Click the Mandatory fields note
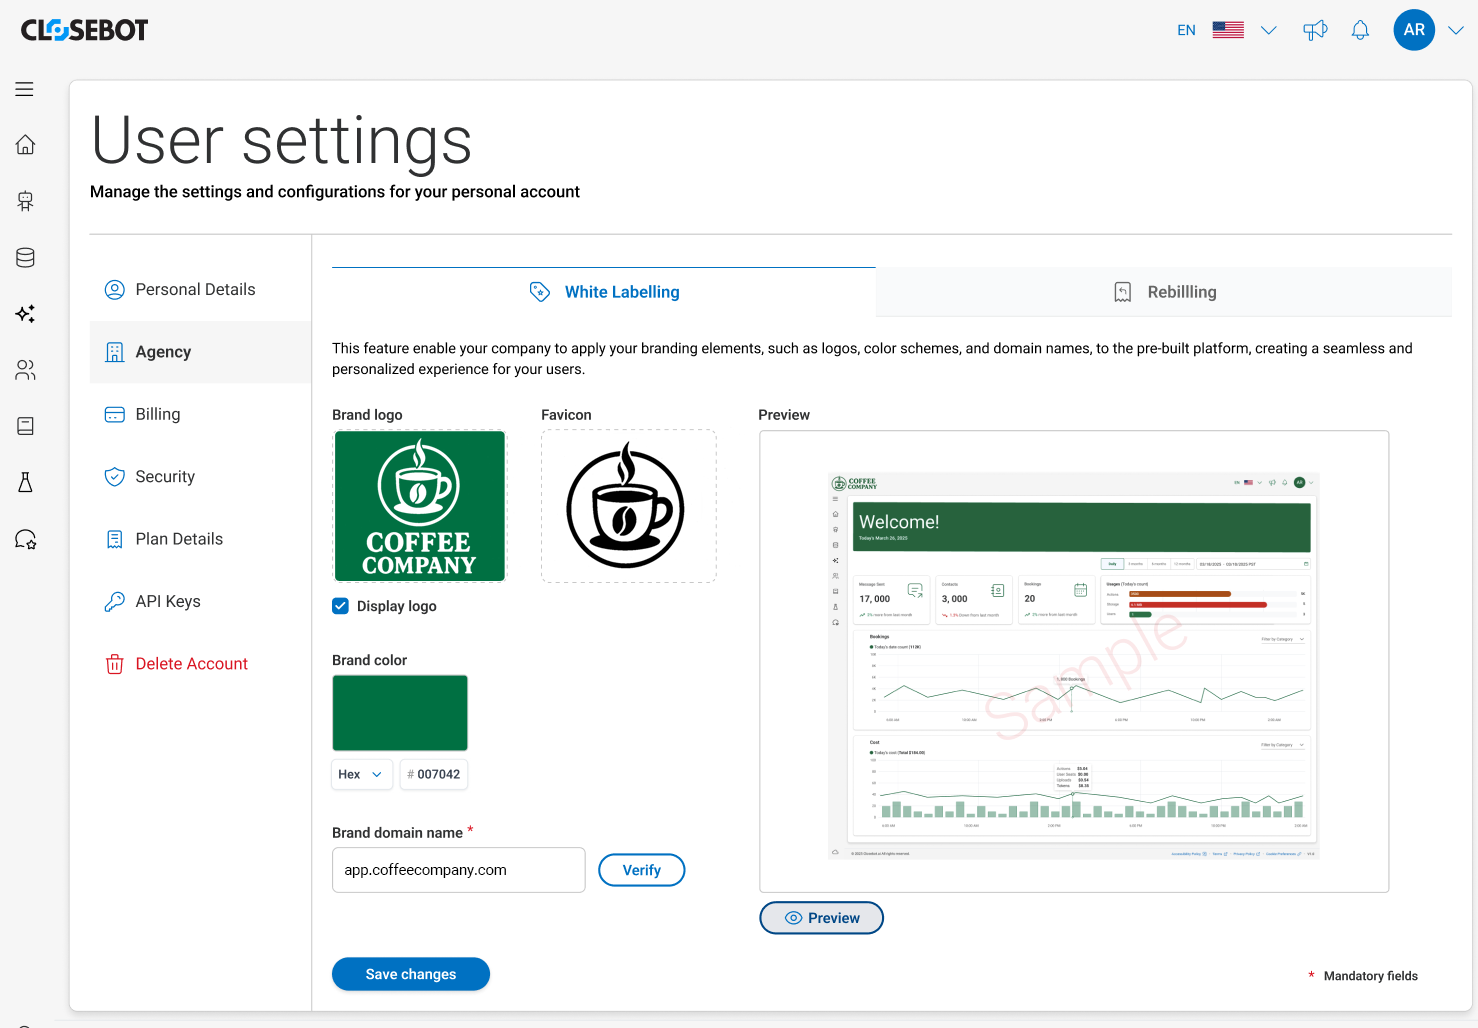Screen dimensions: 1478x1028 pyautogui.click(x=1363, y=976)
